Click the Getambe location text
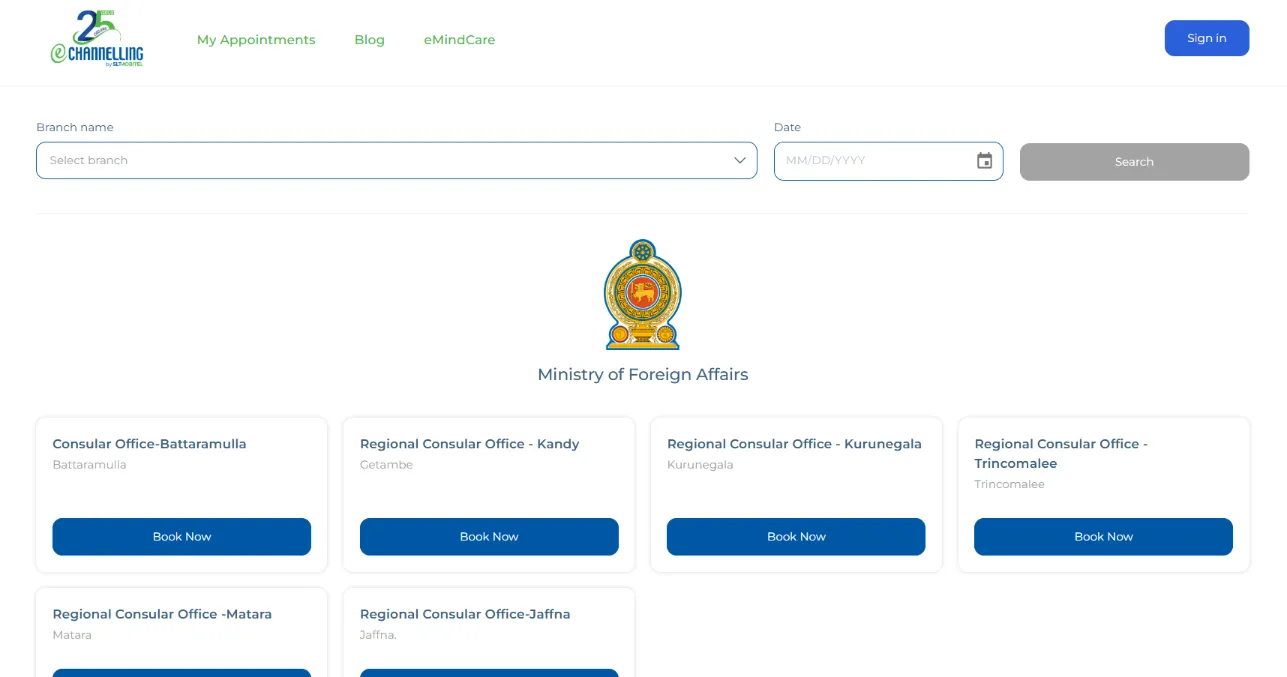The height and width of the screenshot is (677, 1287). [386, 465]
